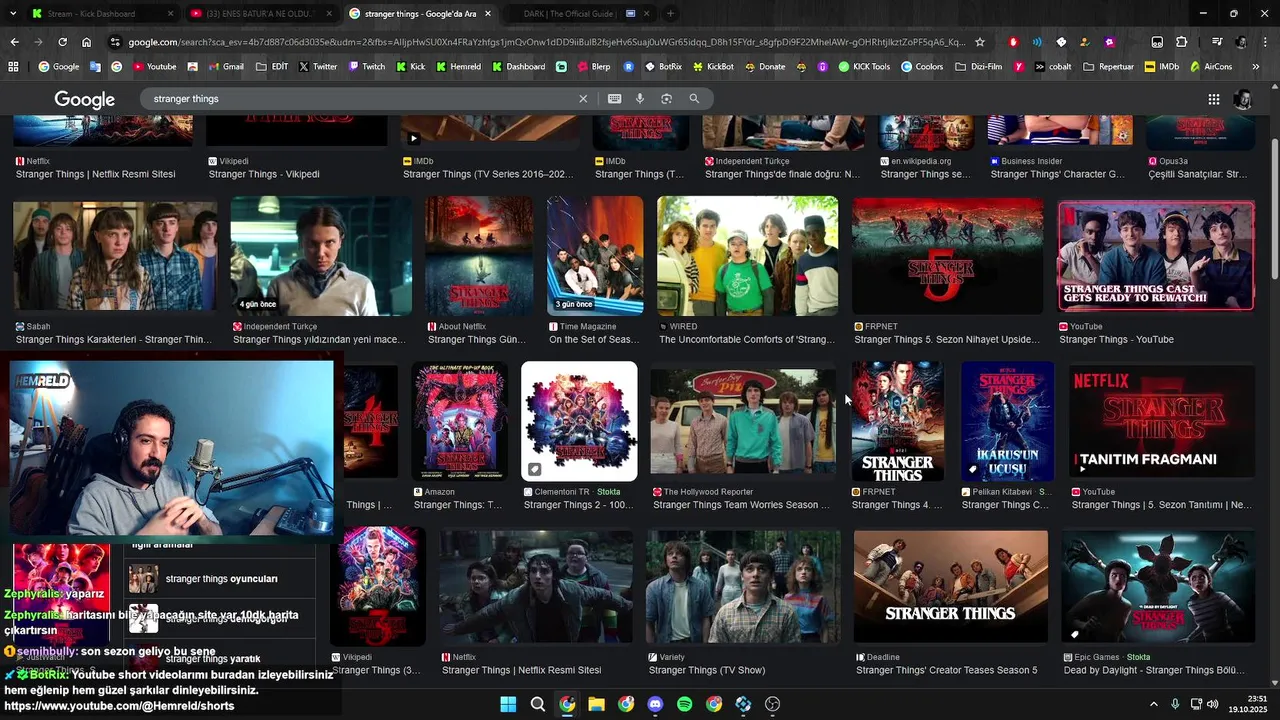This screenshot has height=720, width=1280.
Task: Open the TANITIM FRAGMANI YouTube thumbnail
Action: (1161, 421)
